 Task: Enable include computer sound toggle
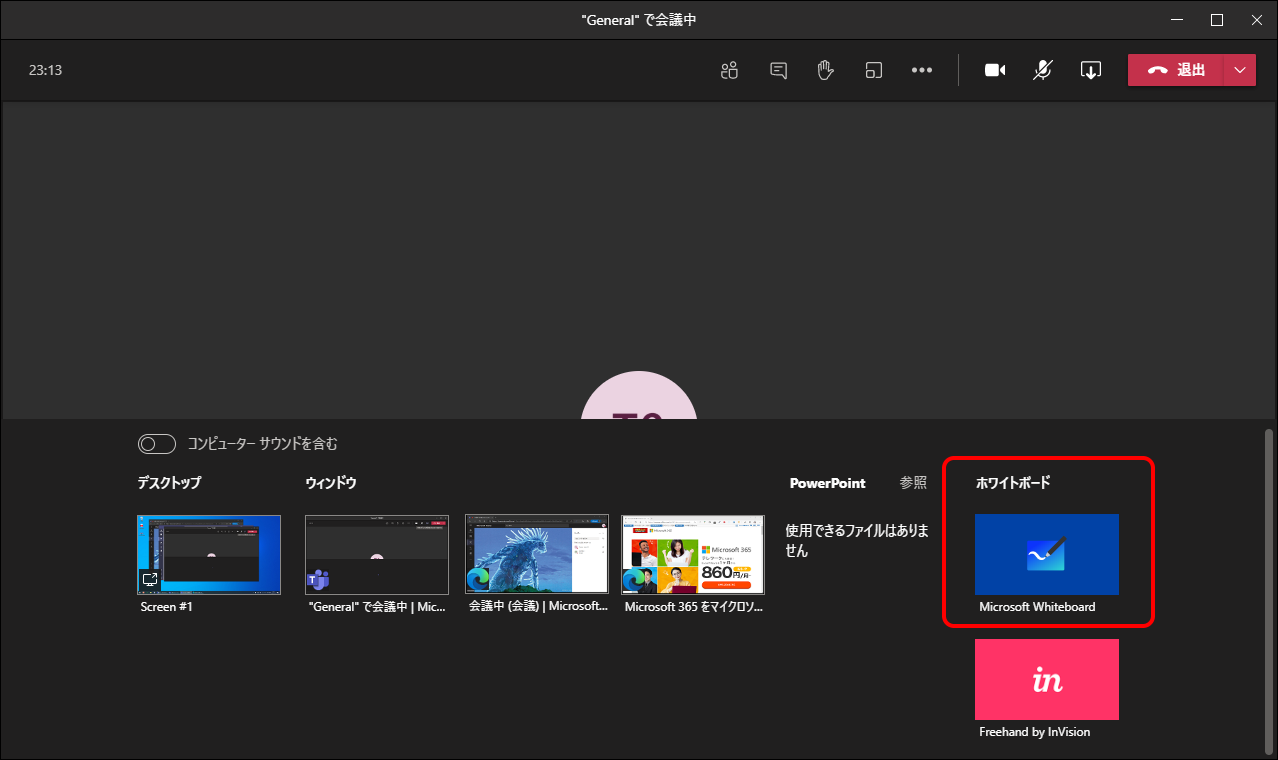pyautogui.click(x=157, y=444)
